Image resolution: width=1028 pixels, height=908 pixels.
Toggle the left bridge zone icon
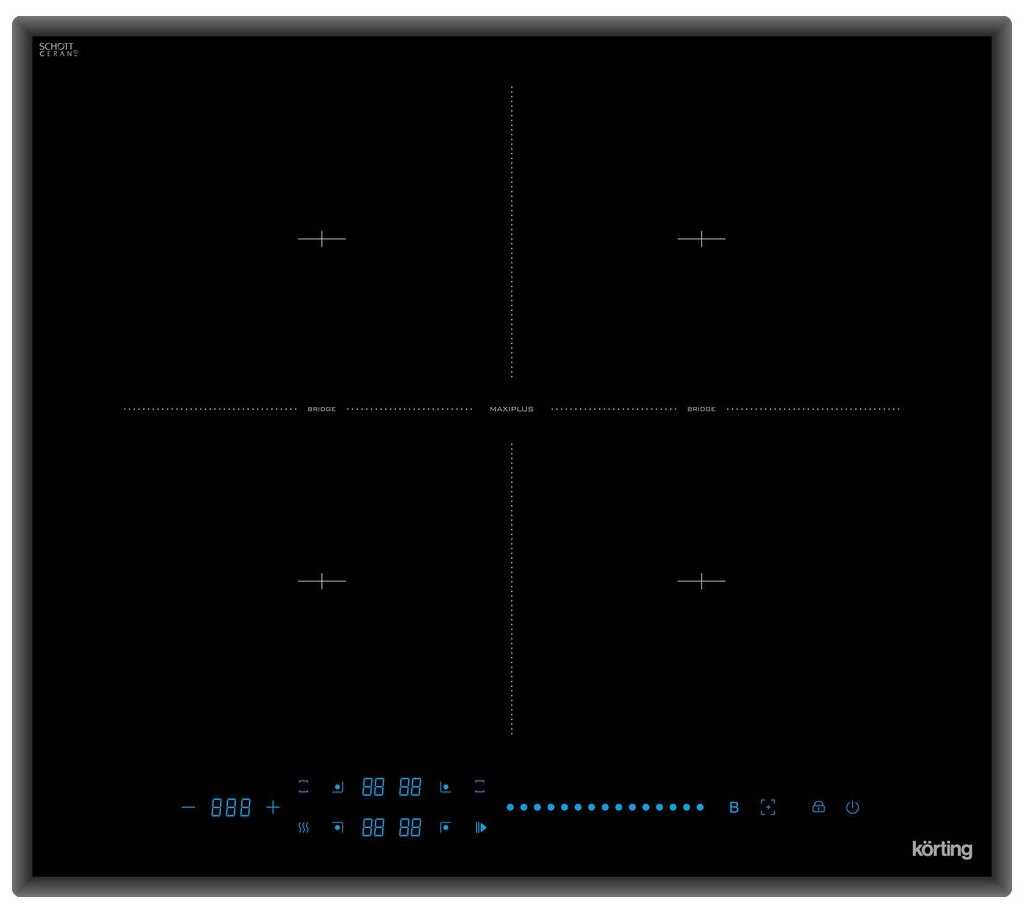point(304,787)
